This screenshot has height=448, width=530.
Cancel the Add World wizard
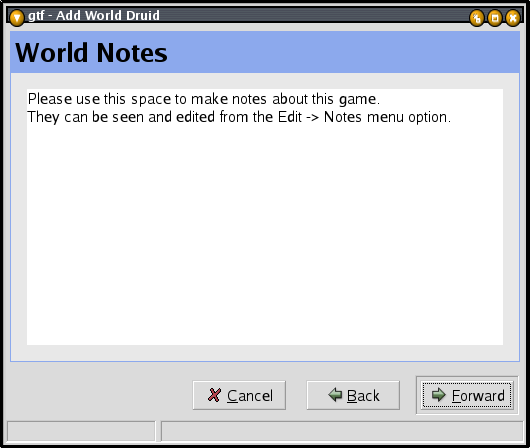point(239,395)
